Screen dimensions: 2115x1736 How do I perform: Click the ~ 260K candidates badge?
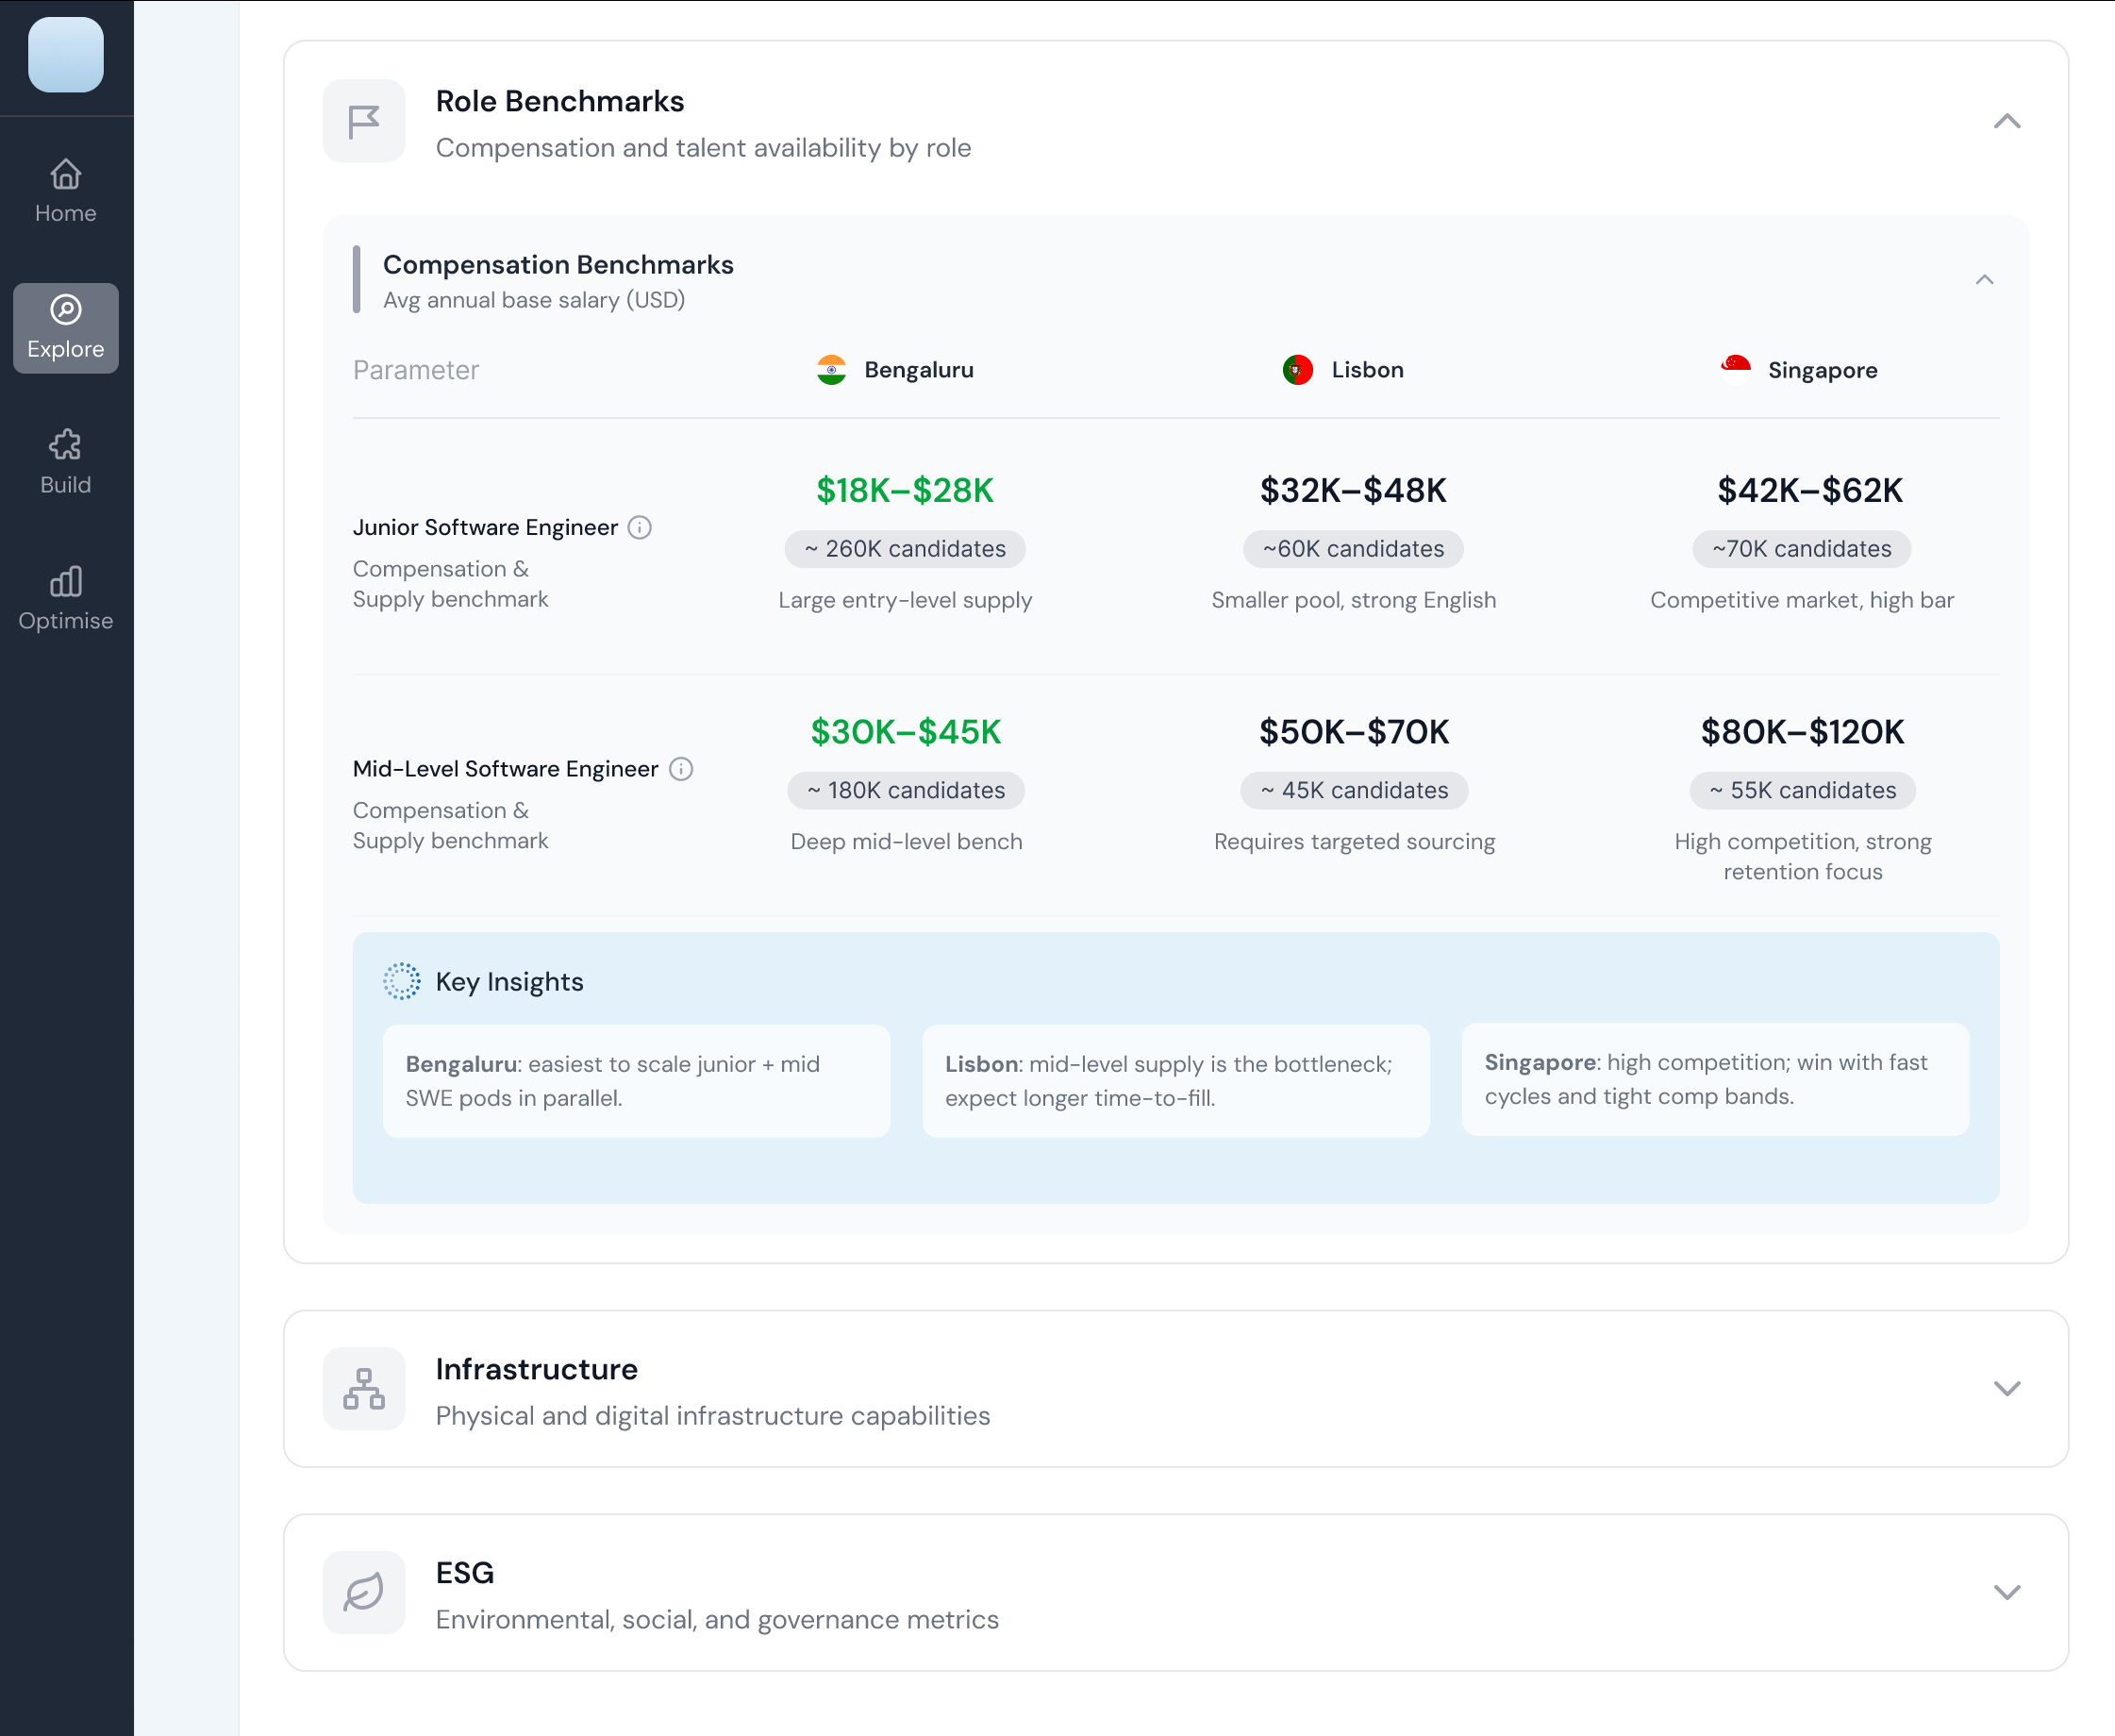tap(905, 549)
